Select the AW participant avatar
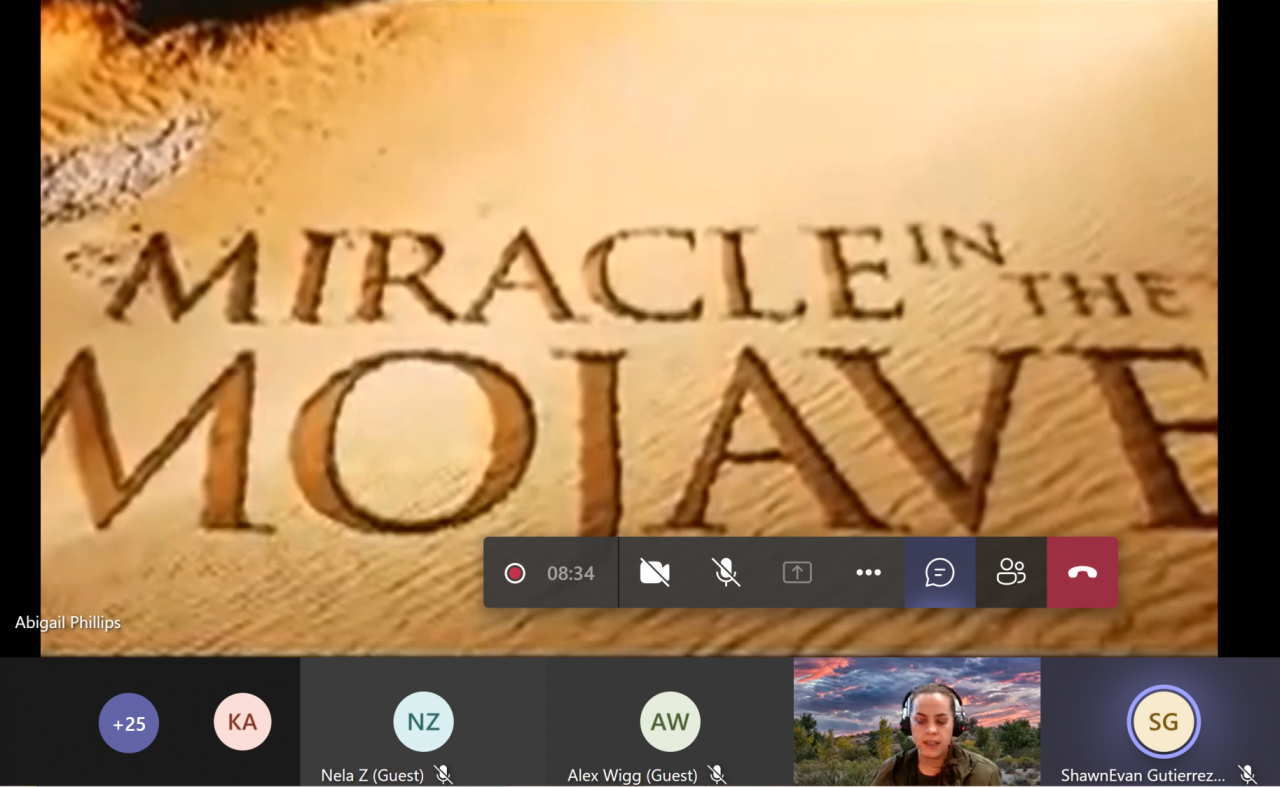This screenshot has width=1280, height=787. [670, 722]
